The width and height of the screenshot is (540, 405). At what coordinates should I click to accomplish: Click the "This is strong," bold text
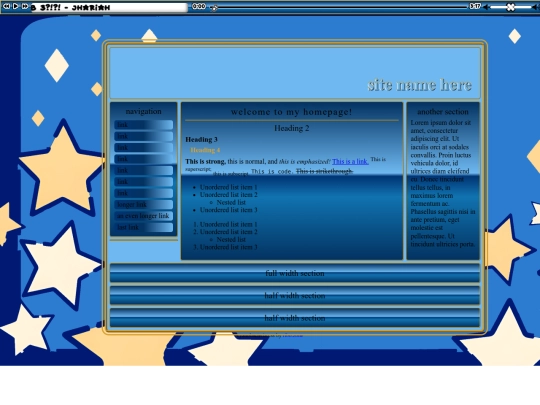coord(206,161)
